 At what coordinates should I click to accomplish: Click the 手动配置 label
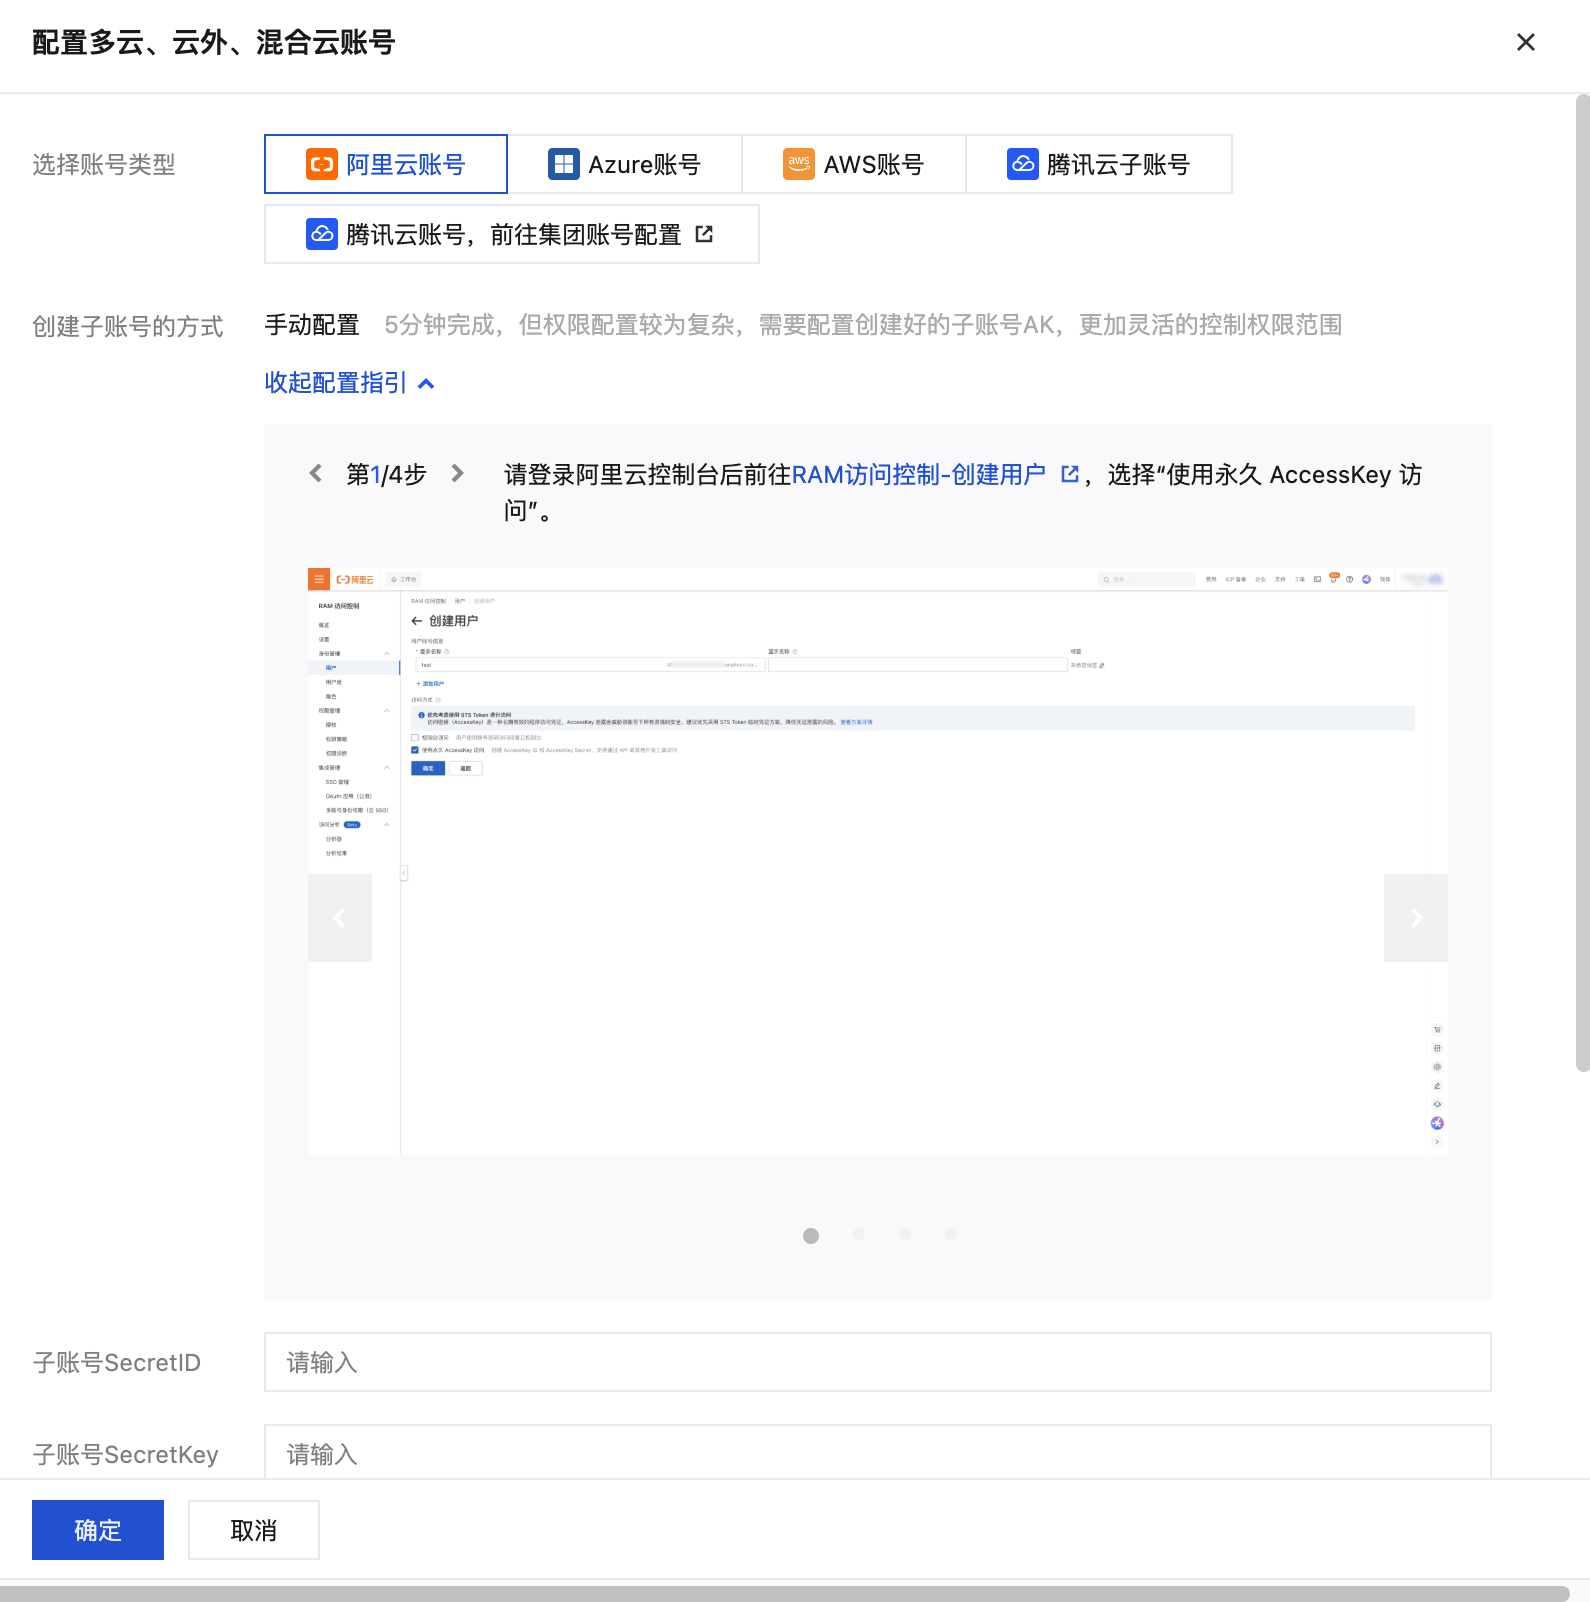(x=312, y=325)
